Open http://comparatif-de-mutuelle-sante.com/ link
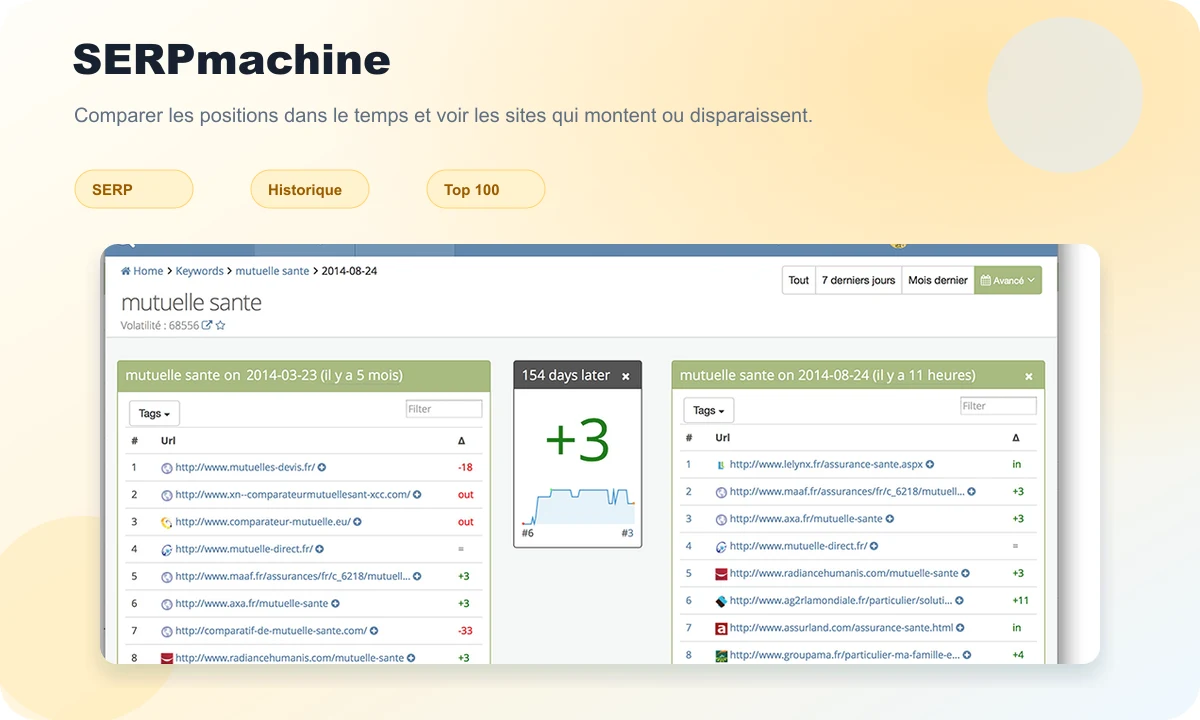1200x720 pixels. (271, 631)
